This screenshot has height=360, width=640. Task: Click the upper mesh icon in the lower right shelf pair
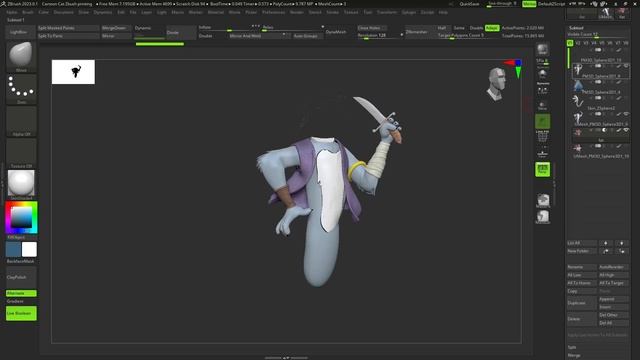click(542, 200)
